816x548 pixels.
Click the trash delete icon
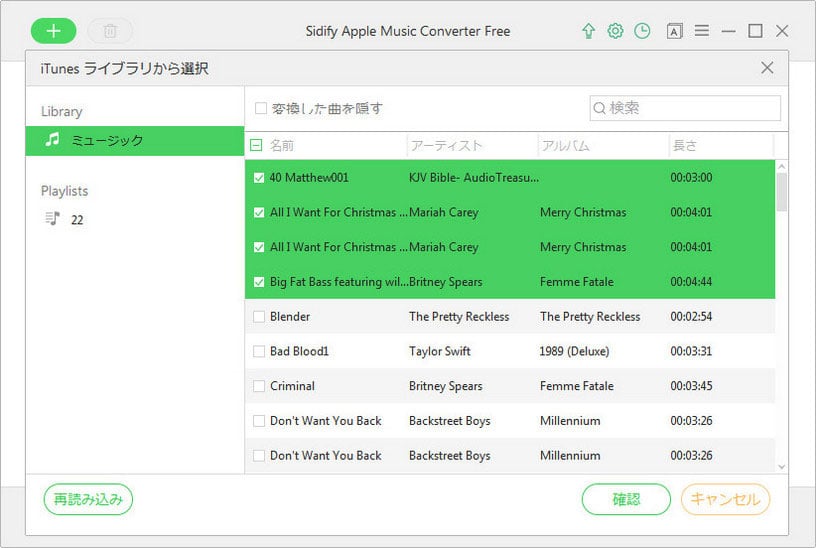110,31
